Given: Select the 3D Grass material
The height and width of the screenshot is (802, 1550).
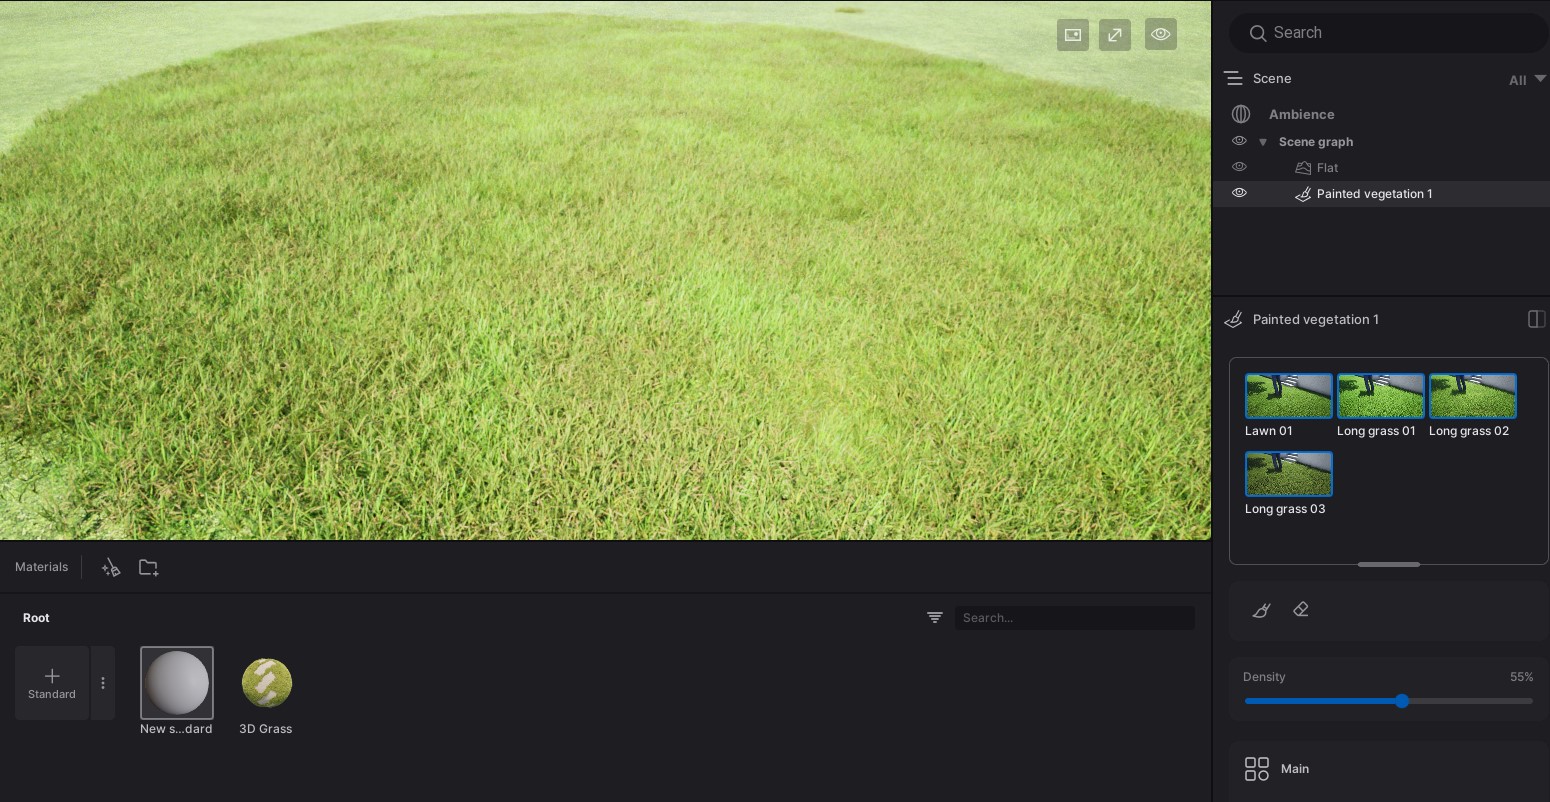Looking at the screenshot, I should click(x=266, y=683).
